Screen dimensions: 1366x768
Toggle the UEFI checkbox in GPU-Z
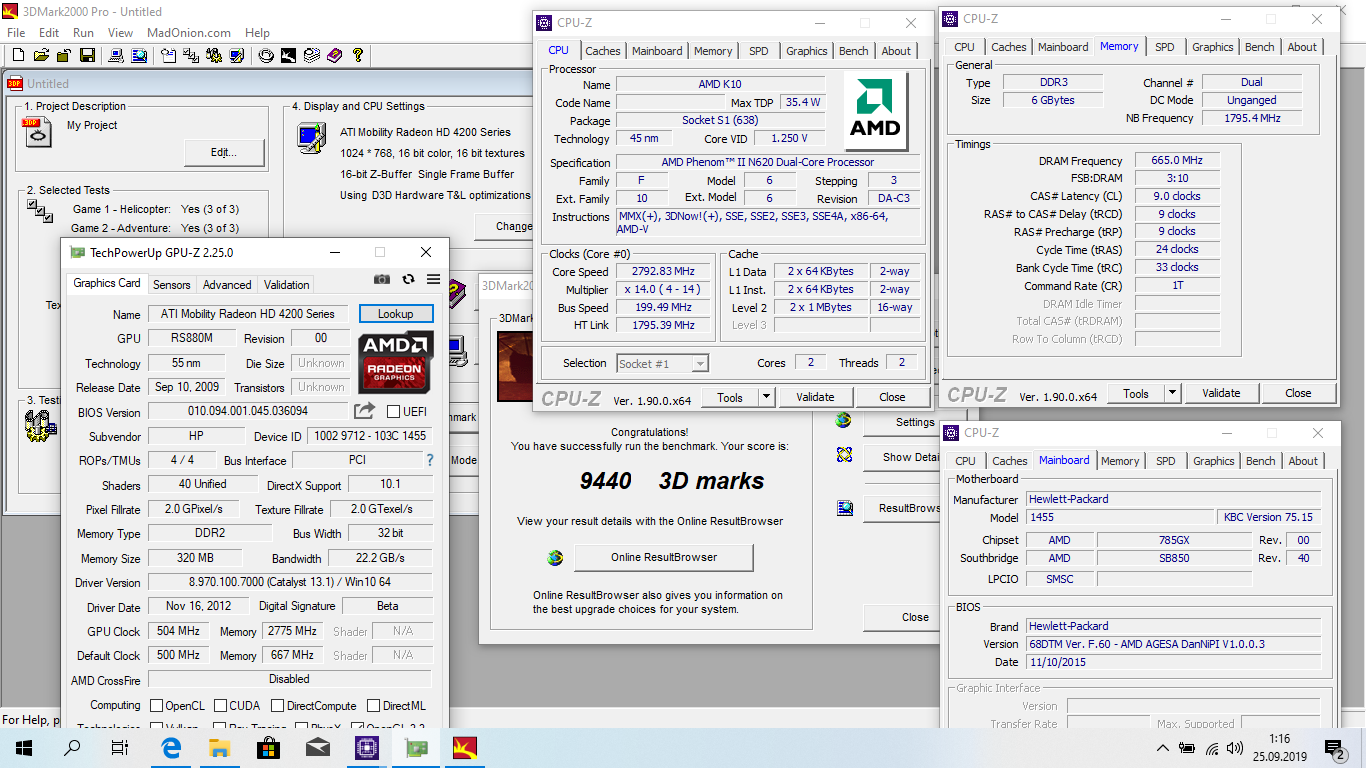[x=394, y=411]
